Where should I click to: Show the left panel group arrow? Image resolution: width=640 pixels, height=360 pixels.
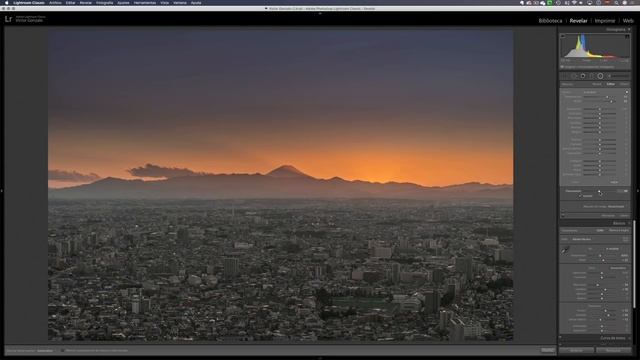tap(2, 190)
